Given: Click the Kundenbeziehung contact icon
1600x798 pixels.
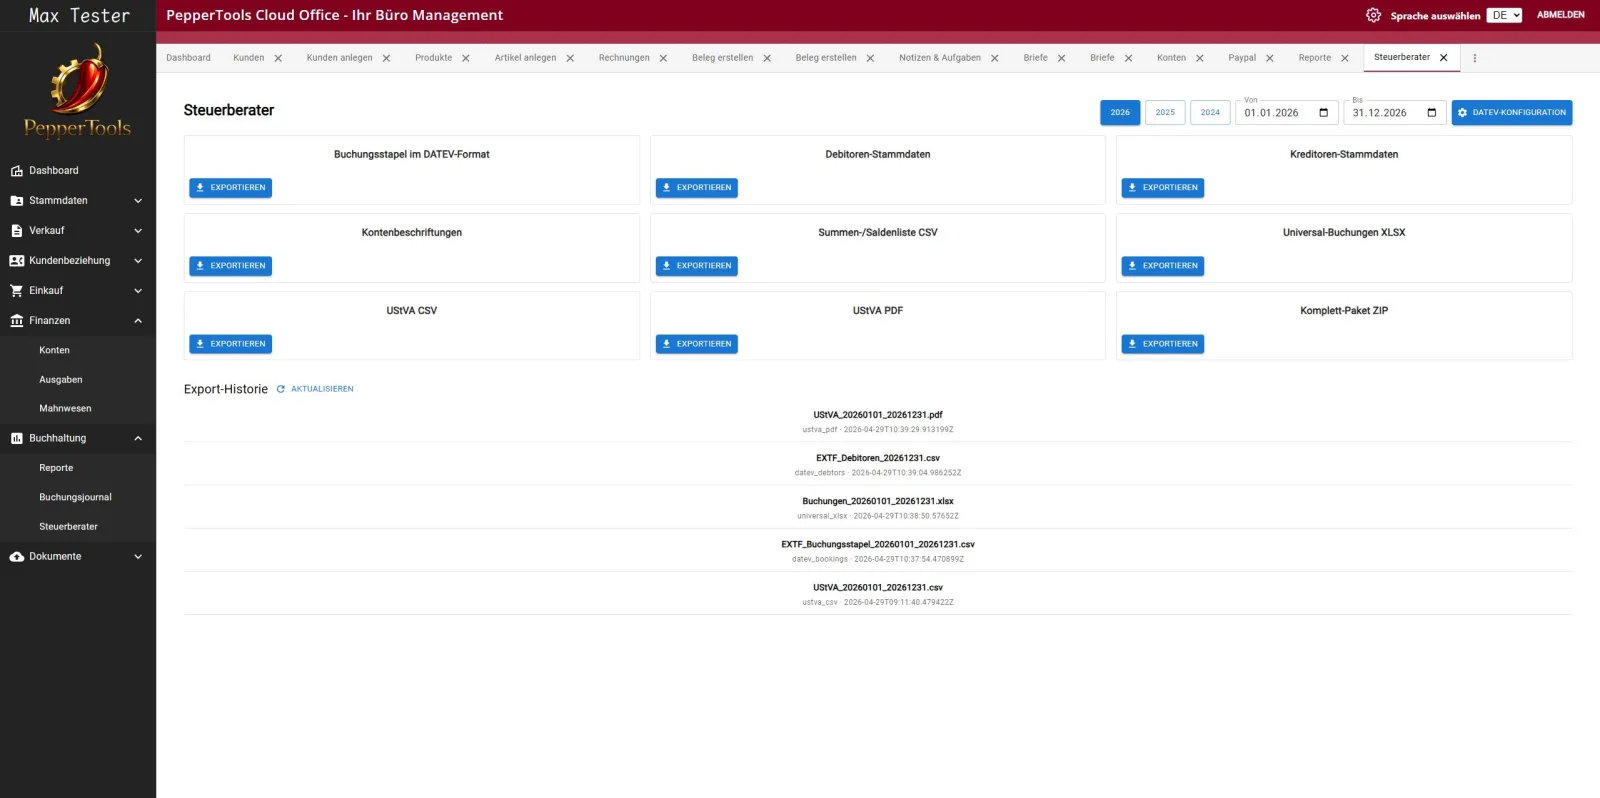Looking at the screenshot, I should (16, 261).
